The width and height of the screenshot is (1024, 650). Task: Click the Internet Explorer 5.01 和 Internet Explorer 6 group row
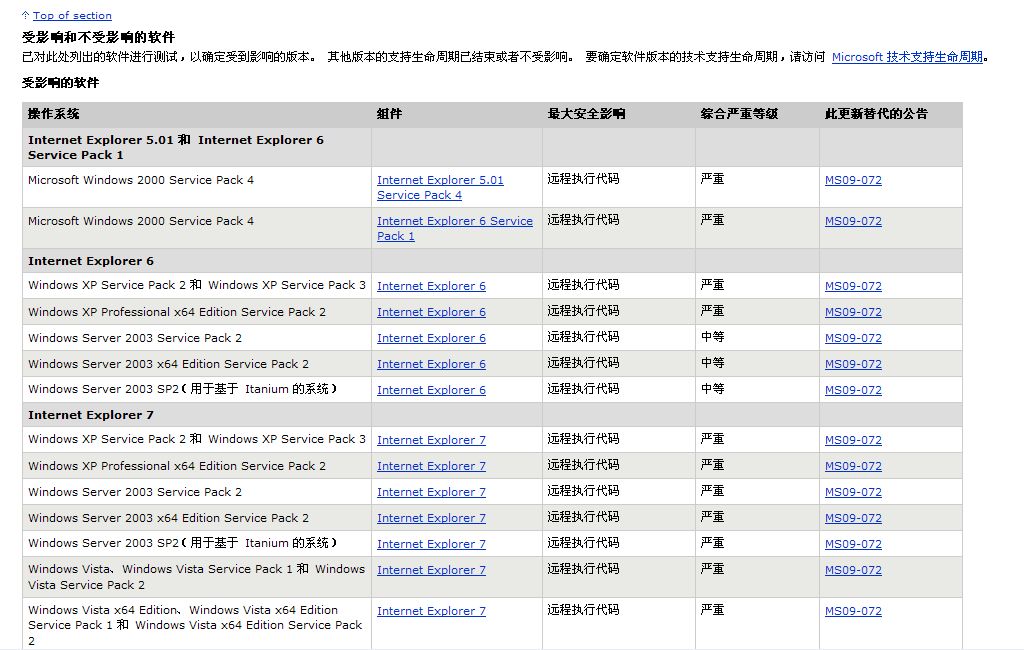point(492,147)
